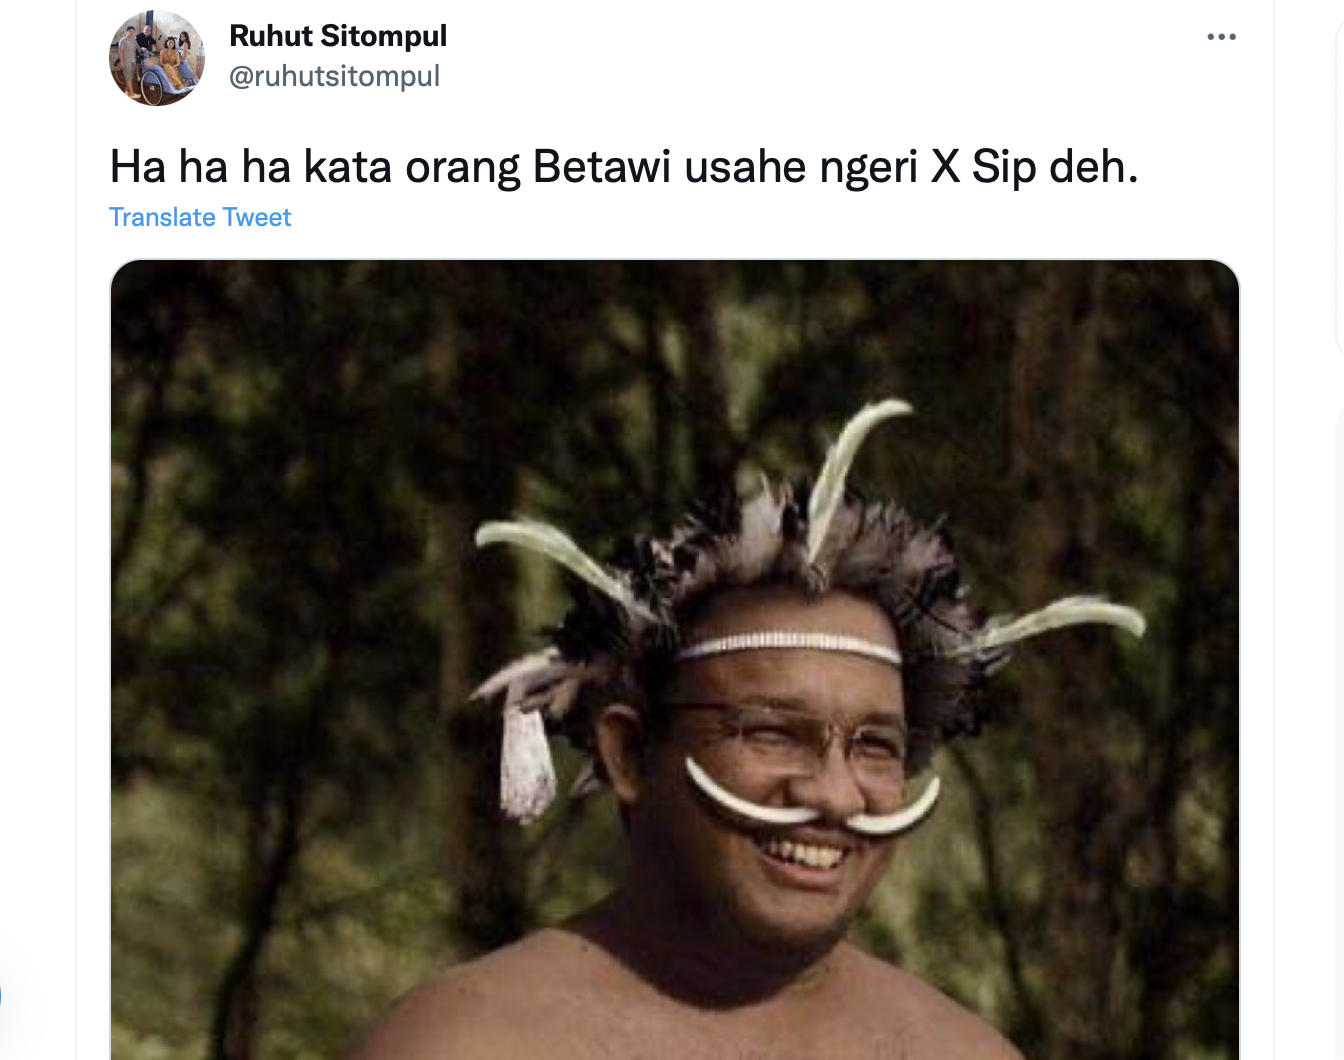
Task: Click the curved white tusk ornament in photo
Action: pos(810,800)
